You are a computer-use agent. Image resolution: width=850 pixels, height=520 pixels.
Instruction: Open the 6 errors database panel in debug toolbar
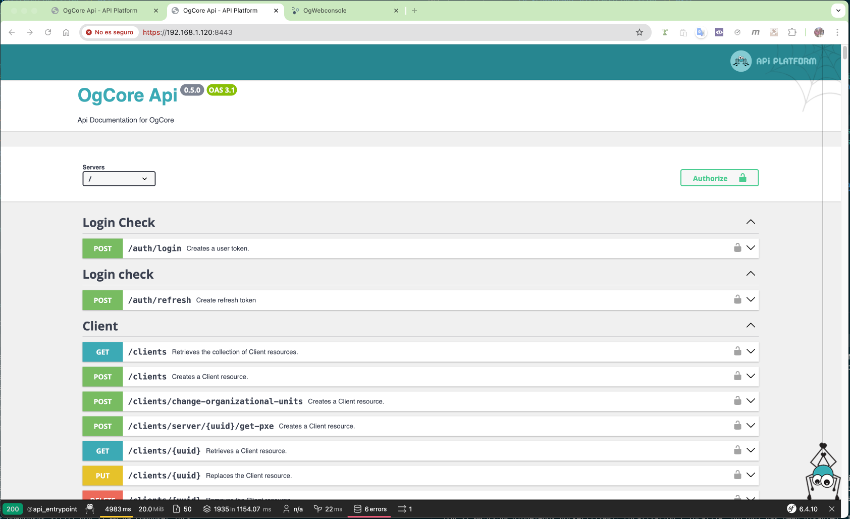point(369,509)
